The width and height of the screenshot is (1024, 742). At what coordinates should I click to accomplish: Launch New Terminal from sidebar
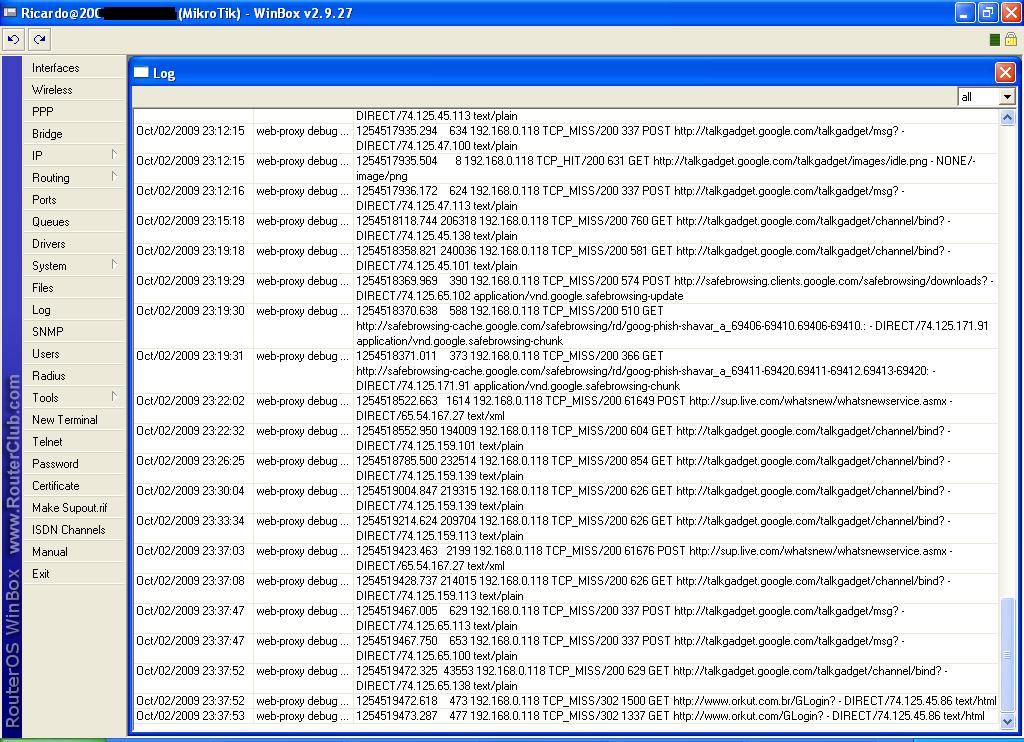(x=74, y=420)
